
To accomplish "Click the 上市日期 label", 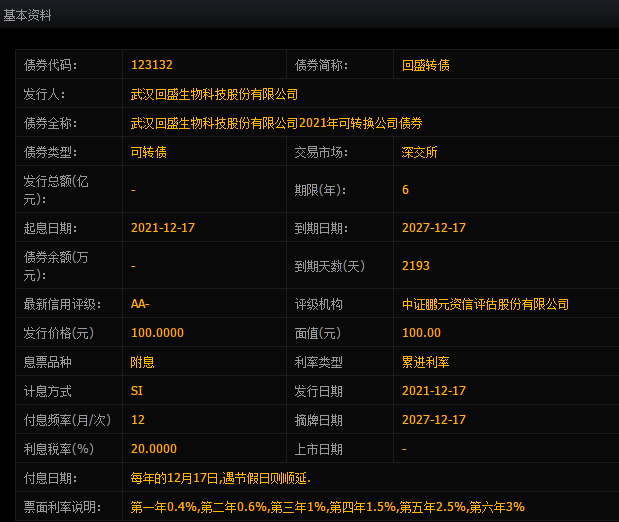I will [x=319, y=449].
